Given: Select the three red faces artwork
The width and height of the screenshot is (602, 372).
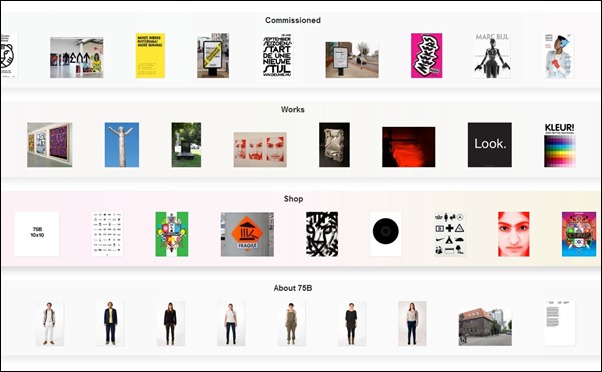Looking at the screenshot, I should coord(260,150).
